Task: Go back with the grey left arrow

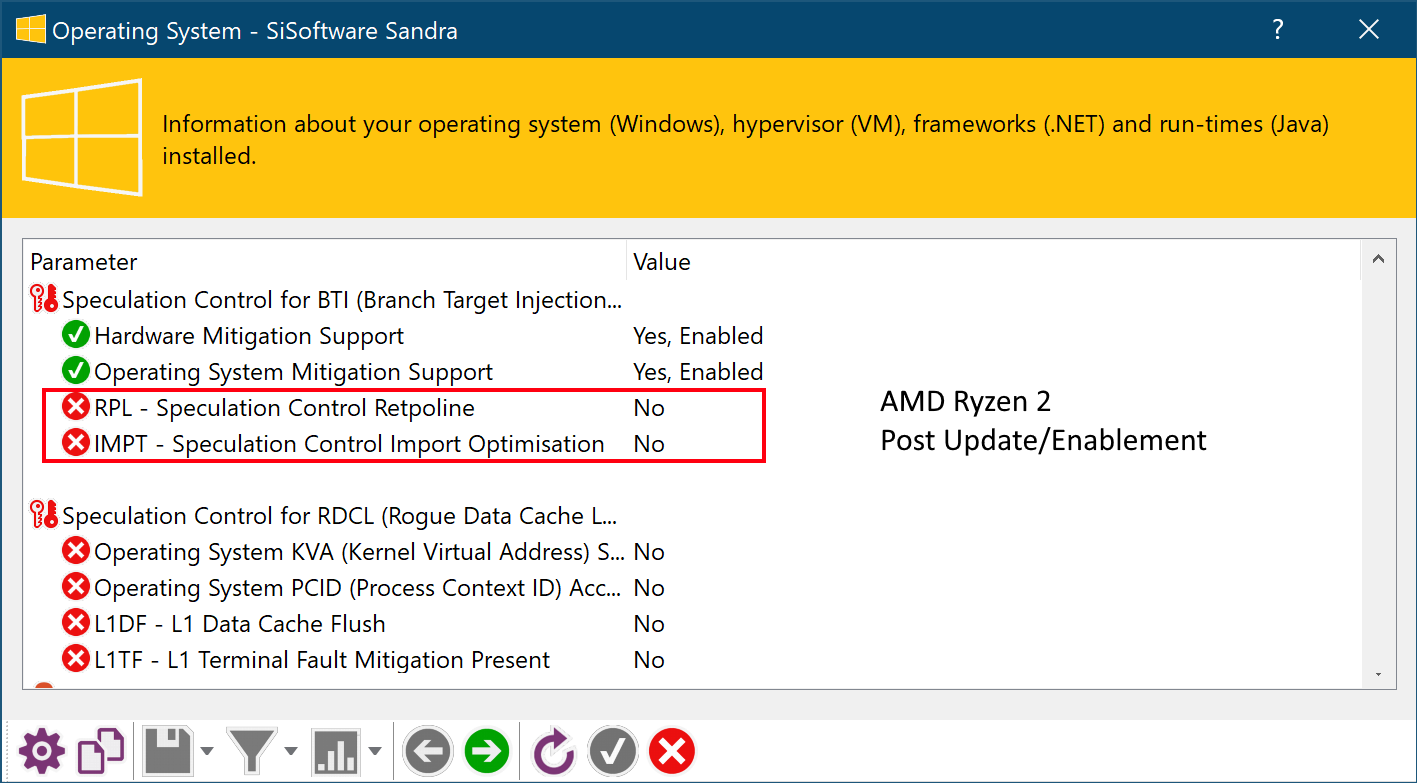Action: click(429, 751)
